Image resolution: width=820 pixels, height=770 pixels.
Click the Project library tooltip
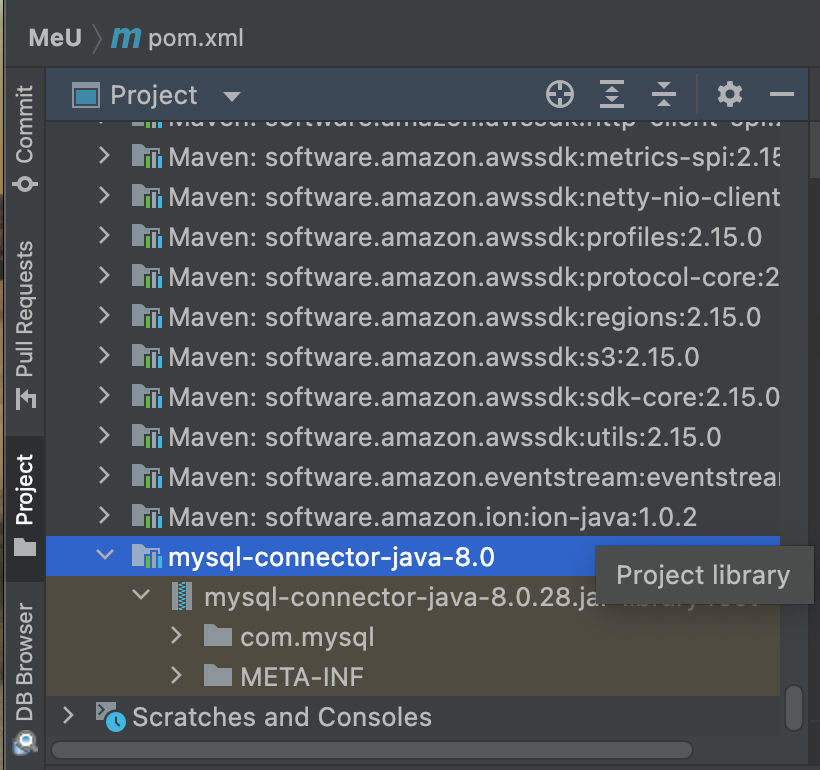[x=704, y=575]
